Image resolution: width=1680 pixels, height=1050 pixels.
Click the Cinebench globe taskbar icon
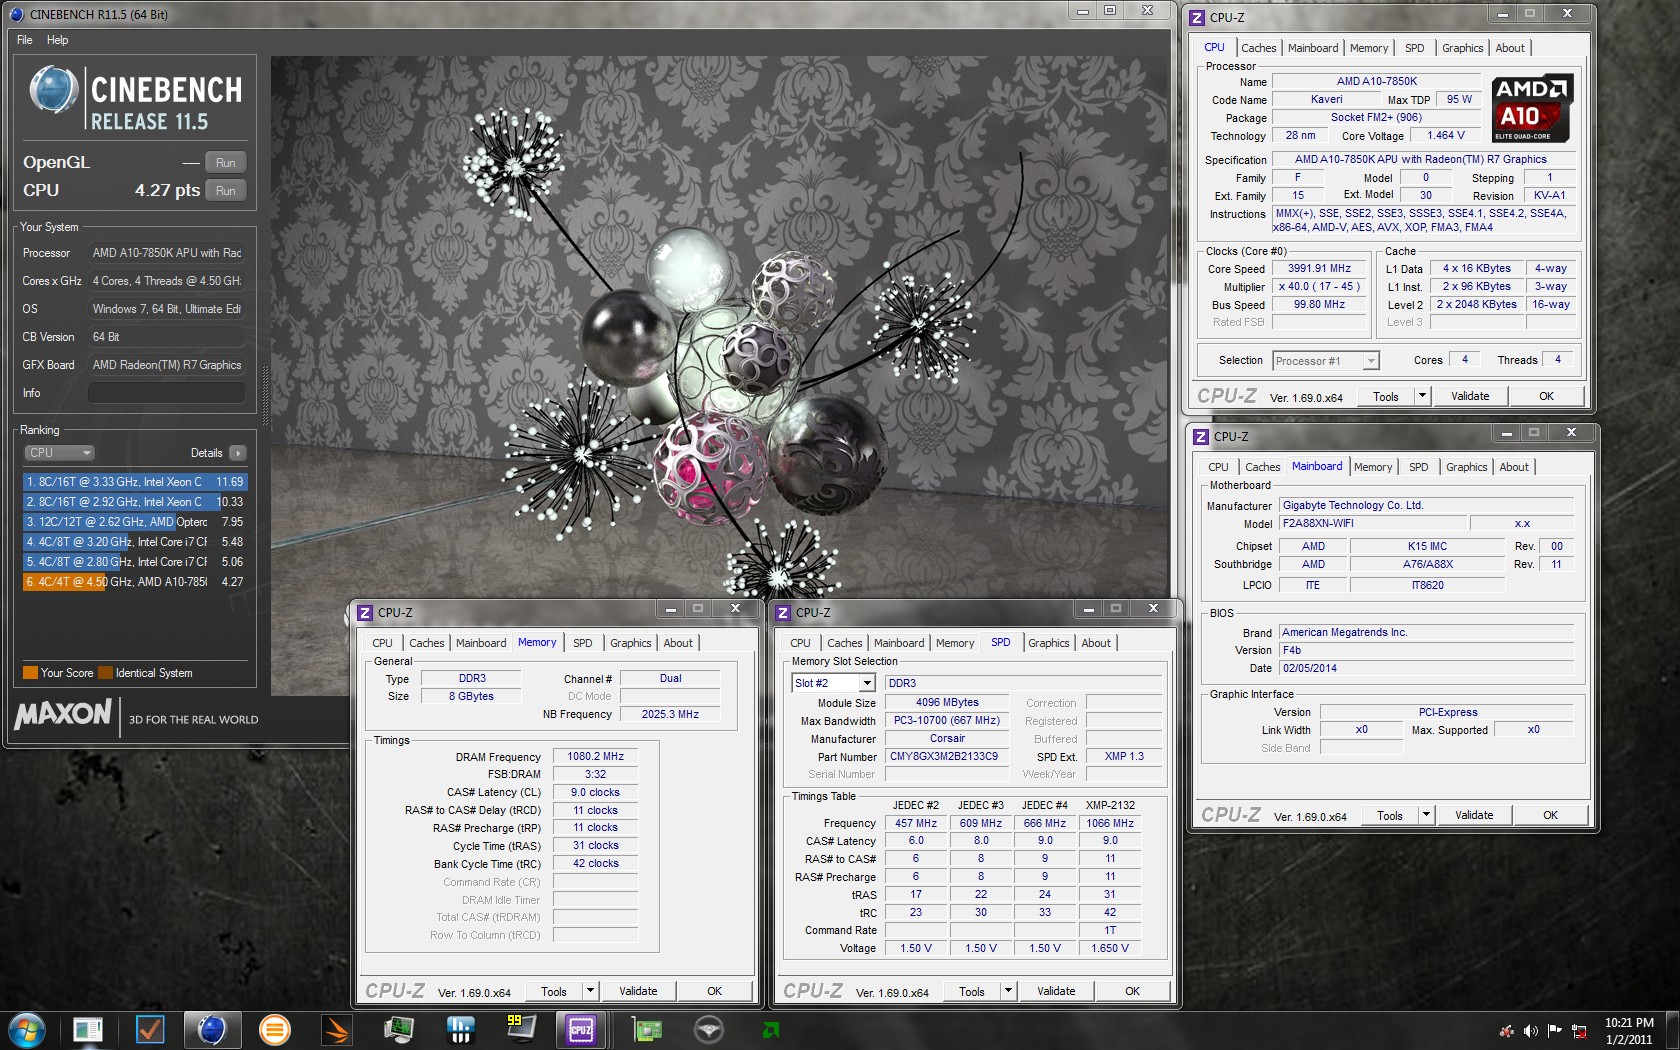[x=211, y=1029]
